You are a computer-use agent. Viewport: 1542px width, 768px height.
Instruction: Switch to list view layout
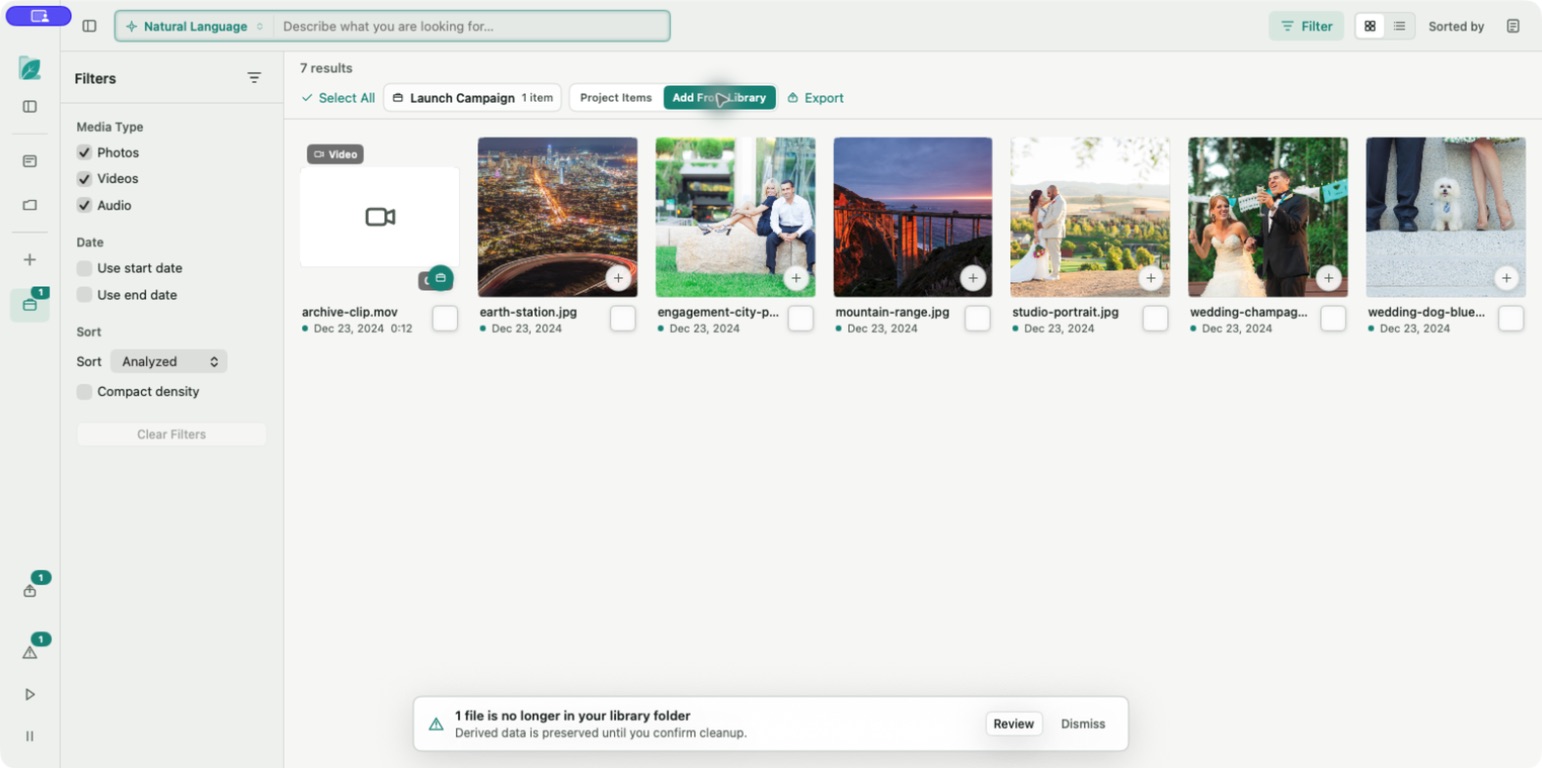1399,26
